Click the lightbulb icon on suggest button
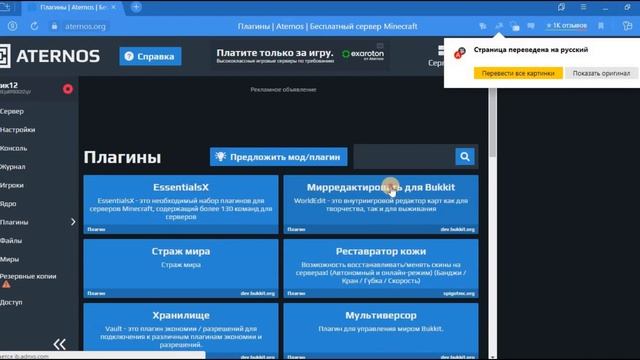This screenshot has height=360, width=640. pos(220,156)
